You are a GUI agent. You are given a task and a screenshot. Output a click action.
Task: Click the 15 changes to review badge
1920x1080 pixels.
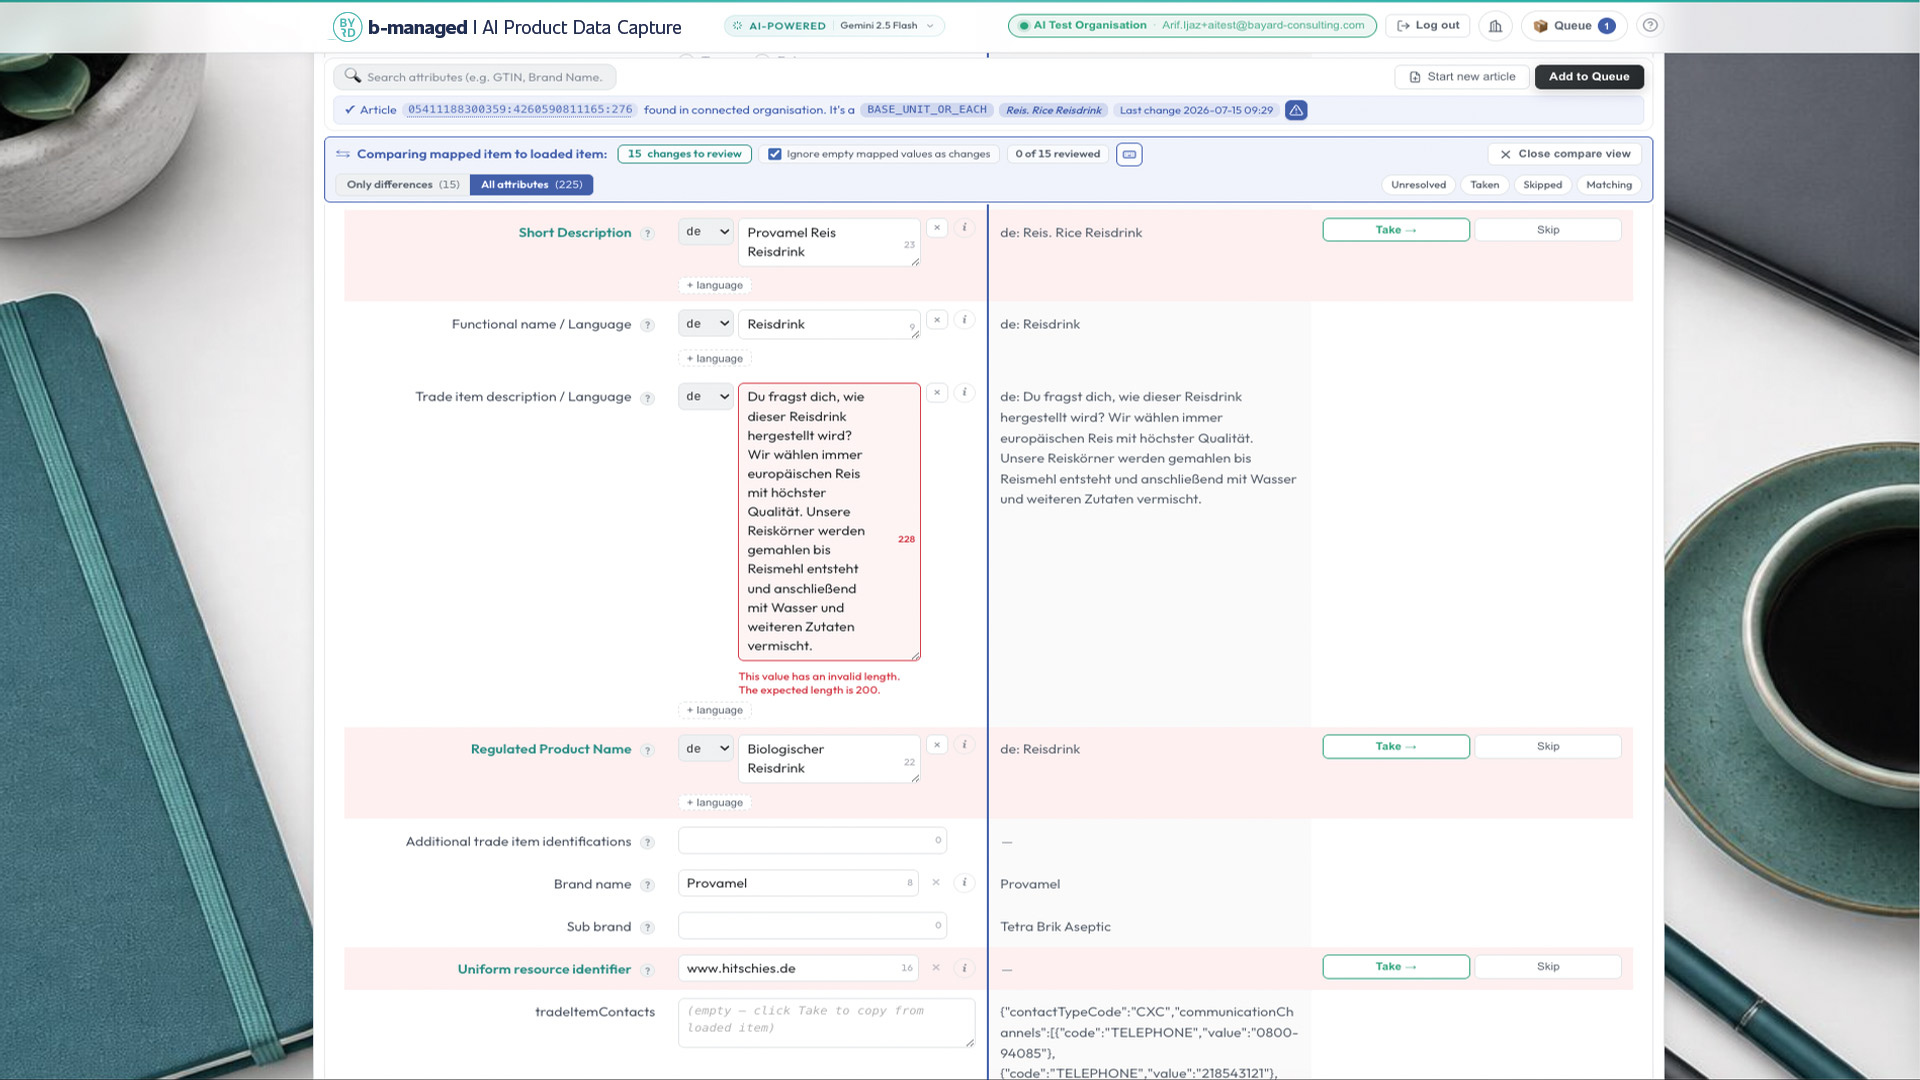click(x=684, y=154)
